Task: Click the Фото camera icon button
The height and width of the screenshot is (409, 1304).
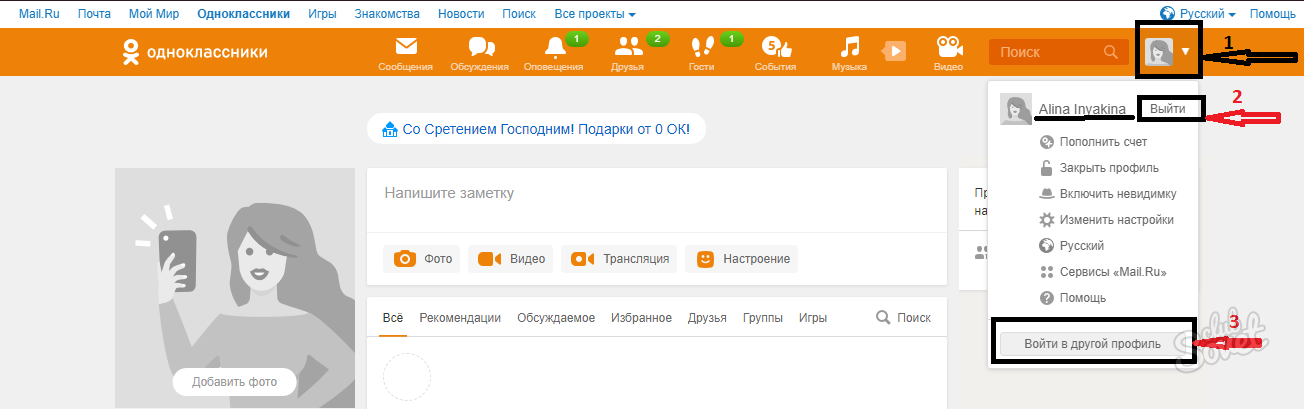Action: [x=404, y=259]
